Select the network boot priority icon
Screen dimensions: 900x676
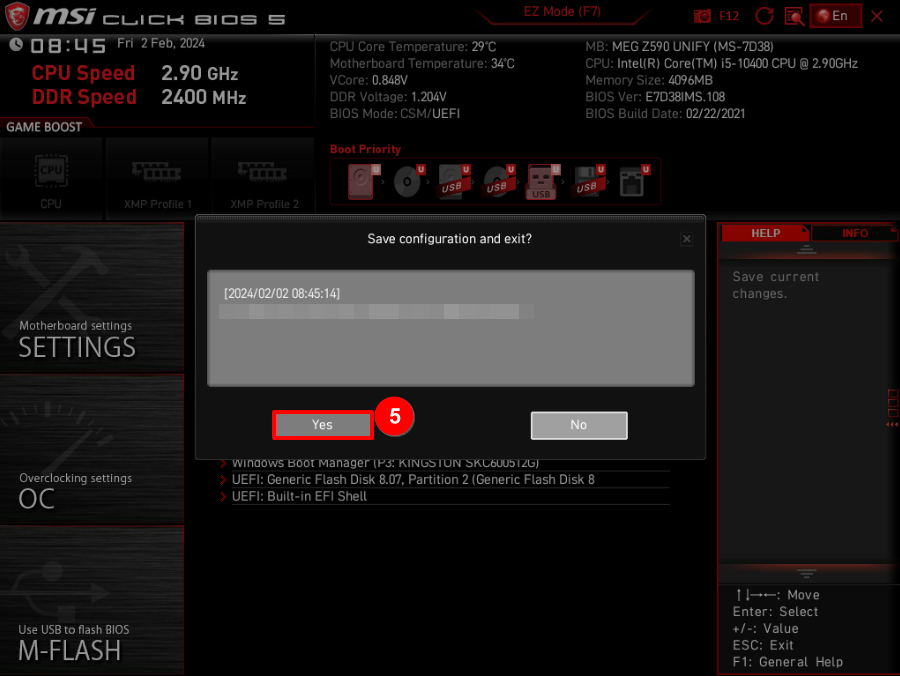coord(633,182)
